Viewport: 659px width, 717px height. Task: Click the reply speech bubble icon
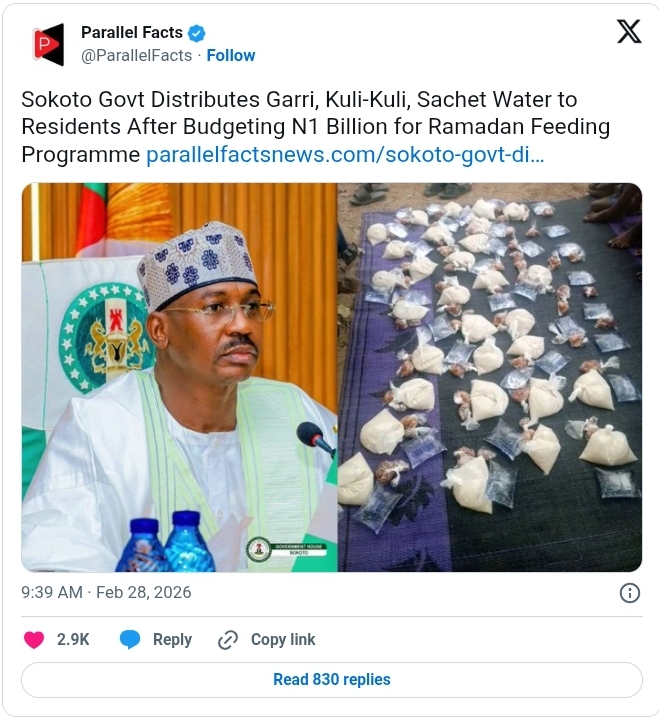click(130, 640)
